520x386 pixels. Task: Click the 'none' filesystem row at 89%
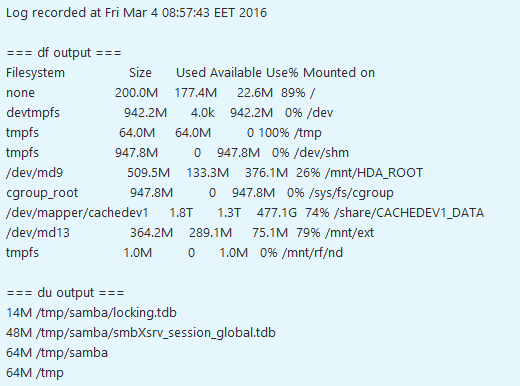point(160,93)
